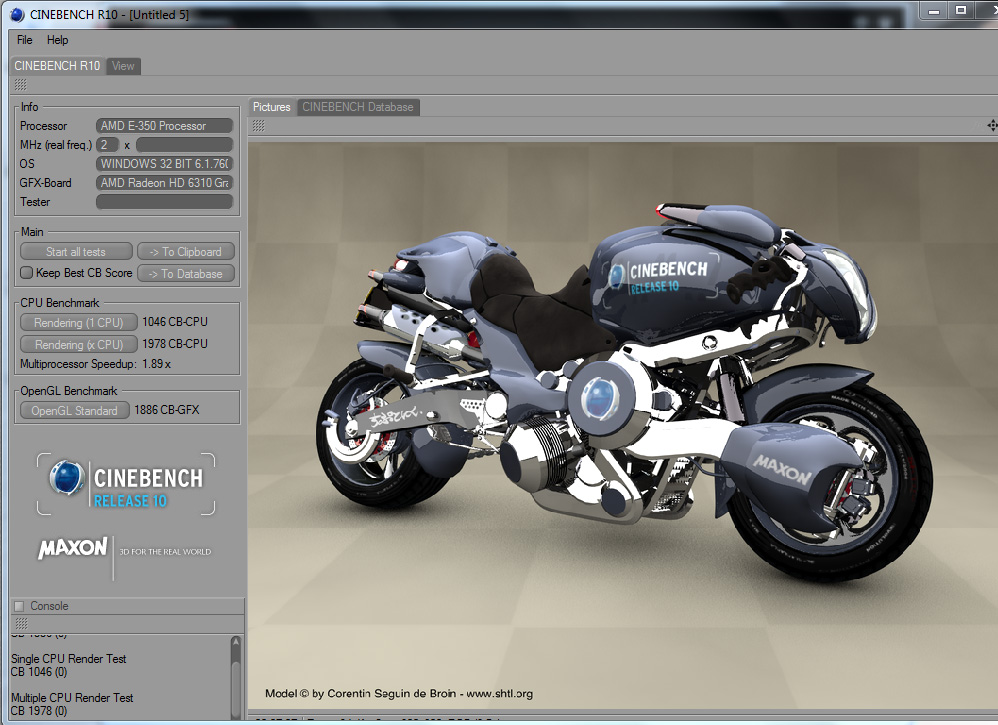Image resolution: width=998 pixels, height=725 pixels.
Task: Click the console panel grip handle icon
Action: click(x=21, y=623)
